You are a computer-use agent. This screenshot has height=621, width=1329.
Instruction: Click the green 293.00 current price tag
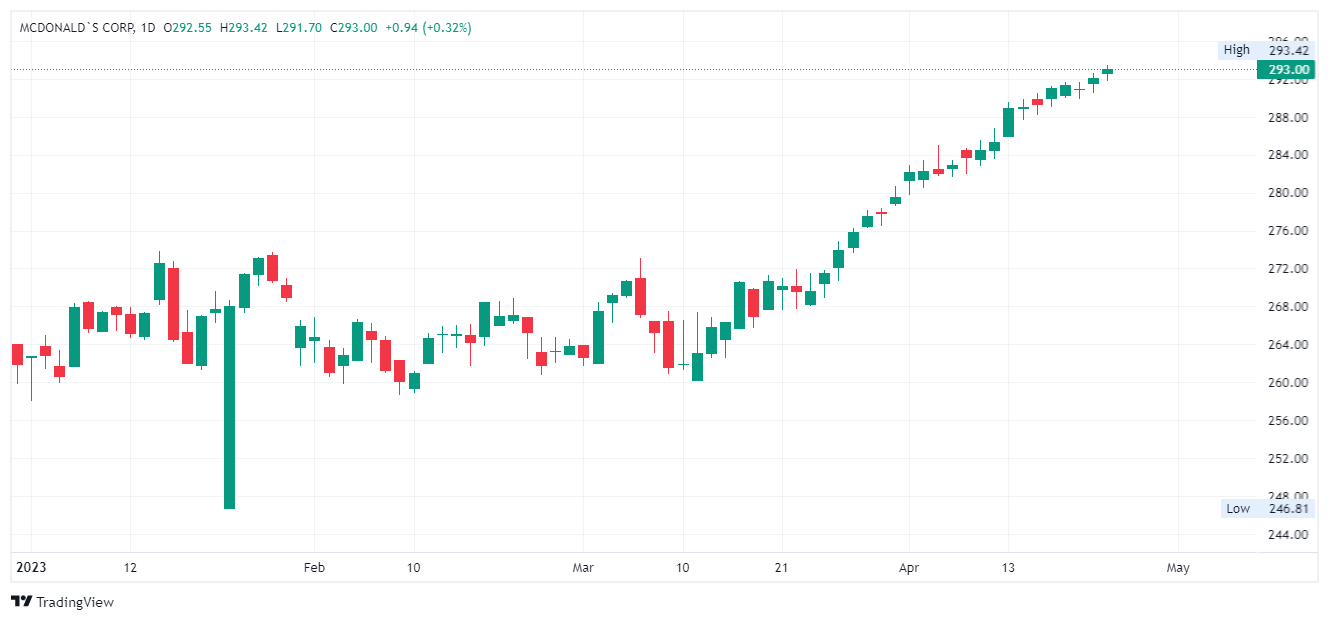[1288, 70]
